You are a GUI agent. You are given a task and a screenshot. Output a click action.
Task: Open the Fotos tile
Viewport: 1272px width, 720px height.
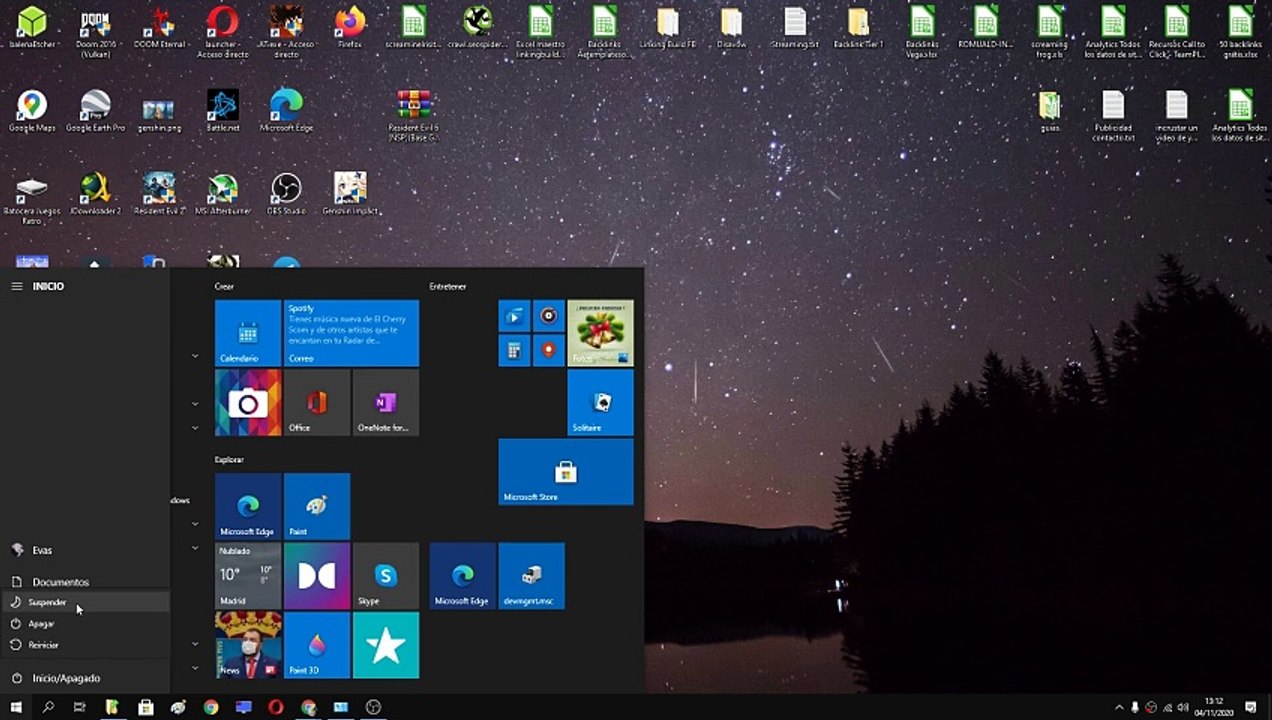coord(600,333)
